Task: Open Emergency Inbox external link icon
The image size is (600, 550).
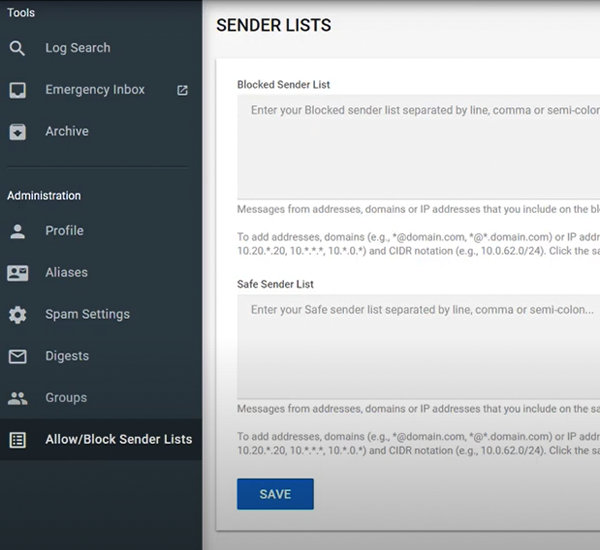Action: coord(182,90)
